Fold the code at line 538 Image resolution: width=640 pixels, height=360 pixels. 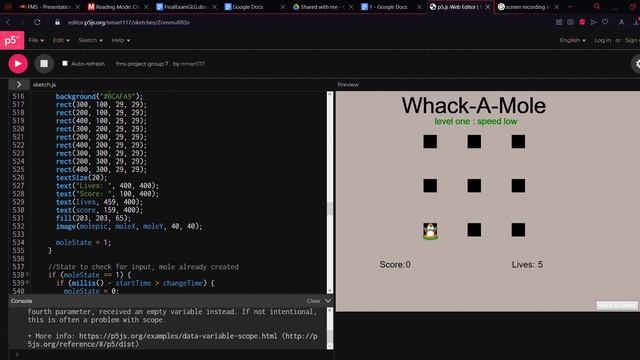pos(27,275)
